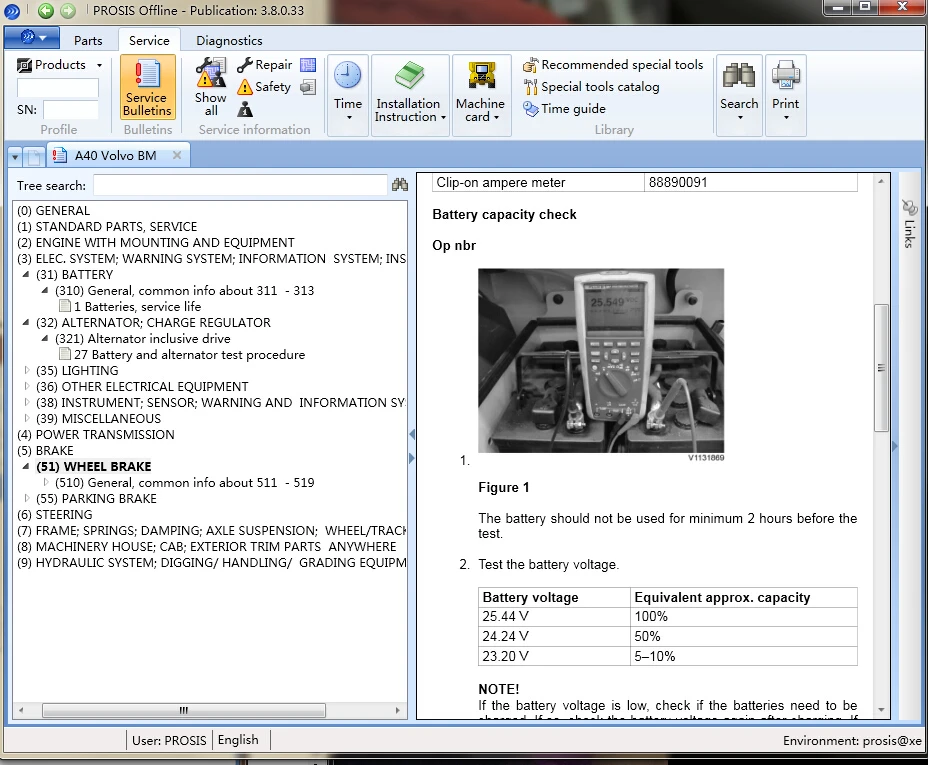Click the SN input field
This screenshot has height=765, width=928.
tap(70, 109)
